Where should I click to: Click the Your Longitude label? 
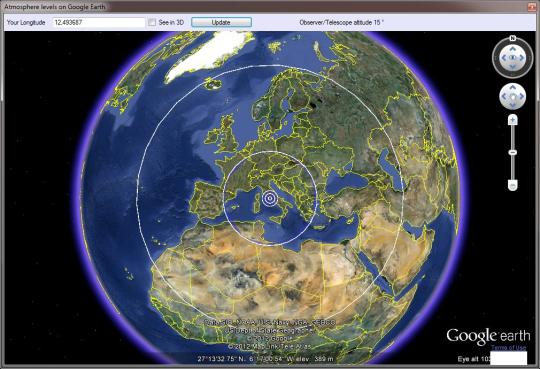[26, 22]
